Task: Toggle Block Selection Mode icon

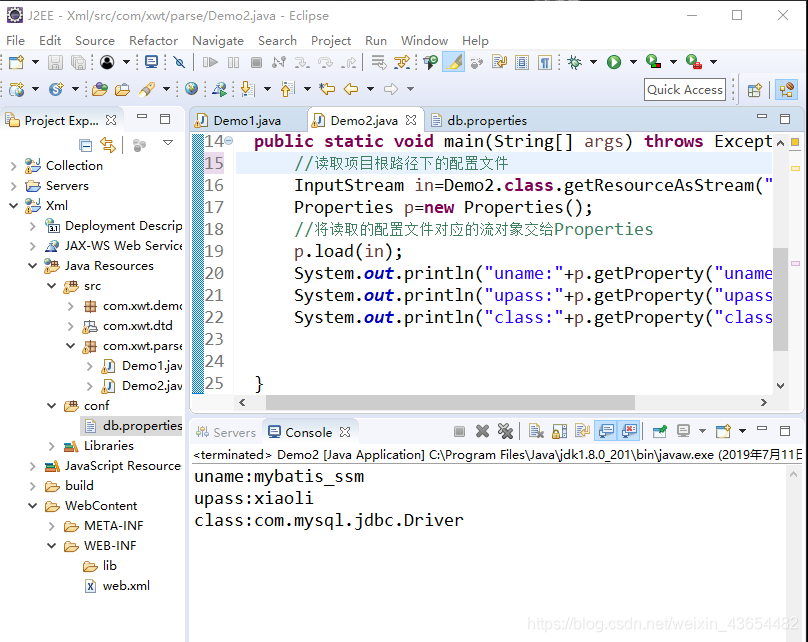Action: click(521, 62)
